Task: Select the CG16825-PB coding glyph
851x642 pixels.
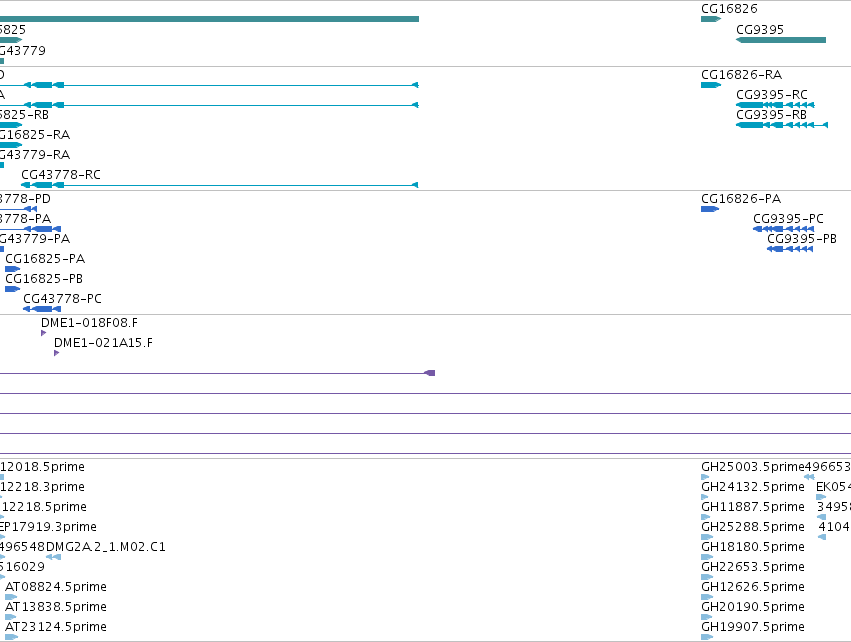Action: pyautogui.click(x=12, y=289)
